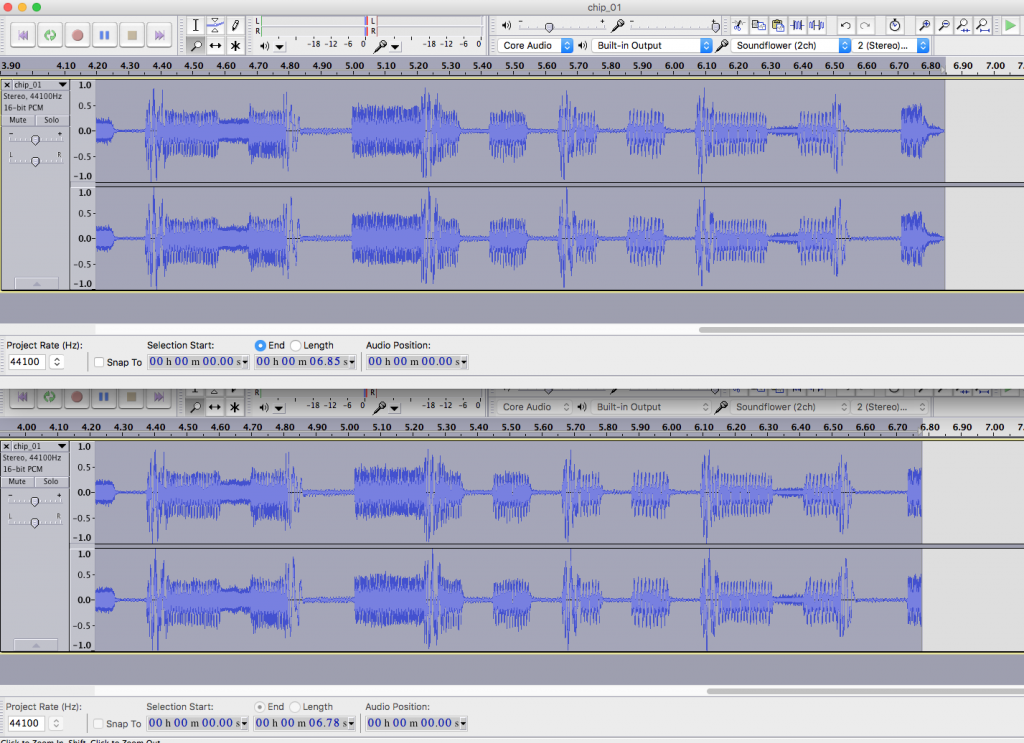Click Selection Start time field in upper window

click(x=199, y=362)
